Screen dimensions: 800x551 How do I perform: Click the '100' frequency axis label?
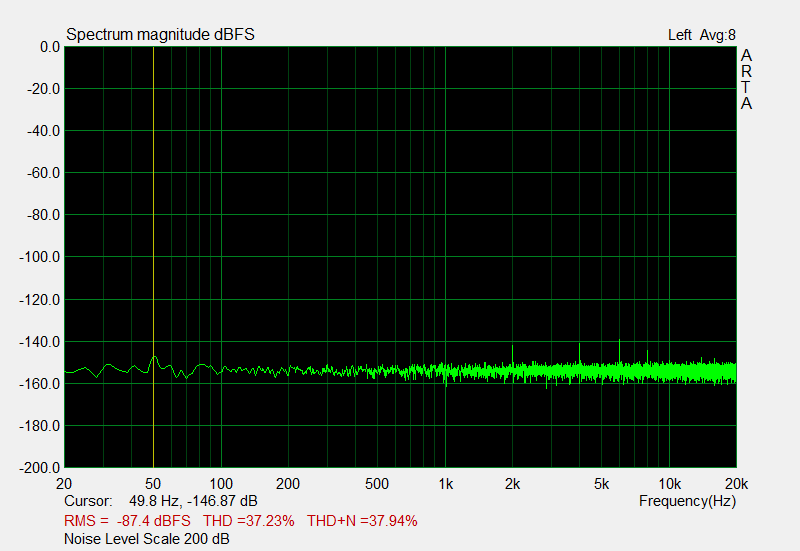coord(221,484)
